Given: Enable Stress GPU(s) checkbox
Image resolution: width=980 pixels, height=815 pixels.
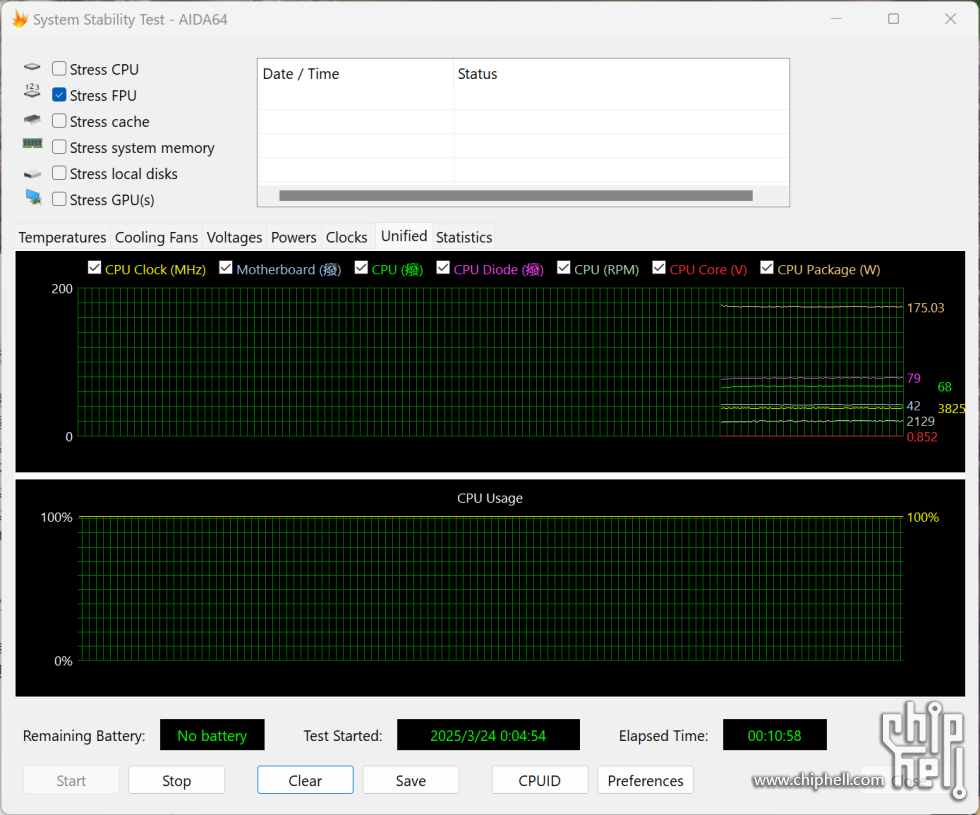Looking at the screenshot, I should point(59,199).
